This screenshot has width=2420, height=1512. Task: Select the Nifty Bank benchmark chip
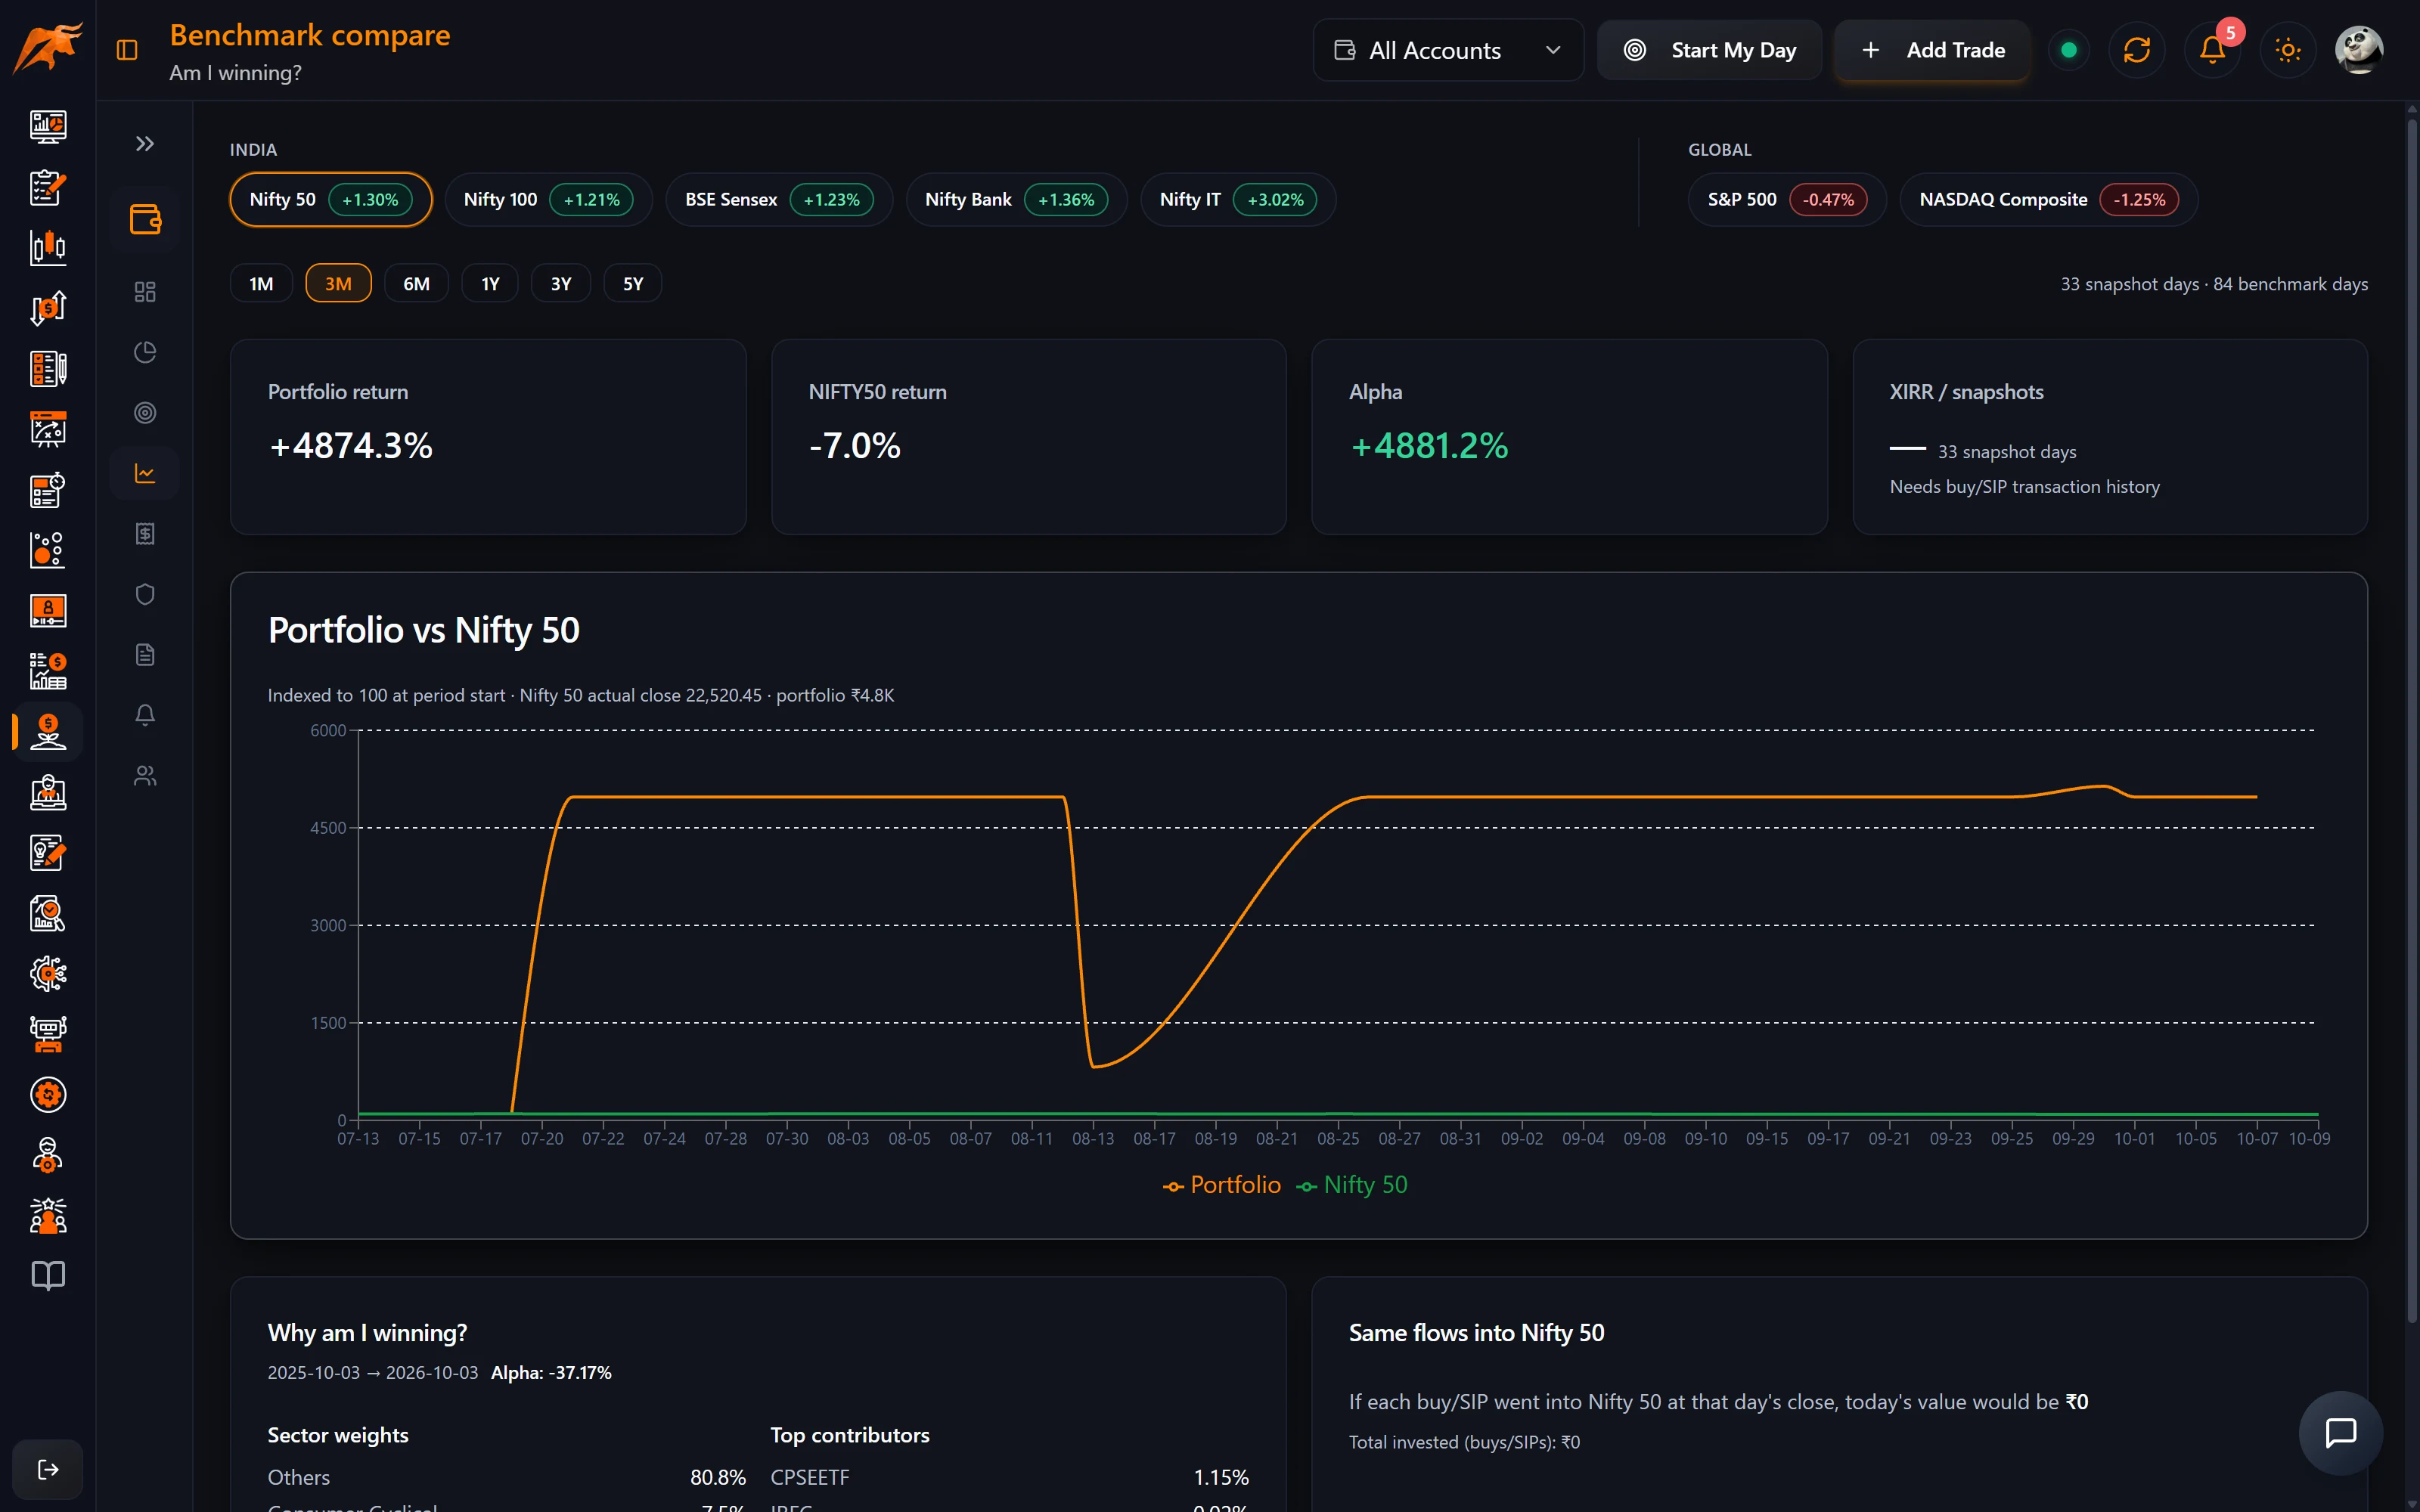[x=1016, y=200]
